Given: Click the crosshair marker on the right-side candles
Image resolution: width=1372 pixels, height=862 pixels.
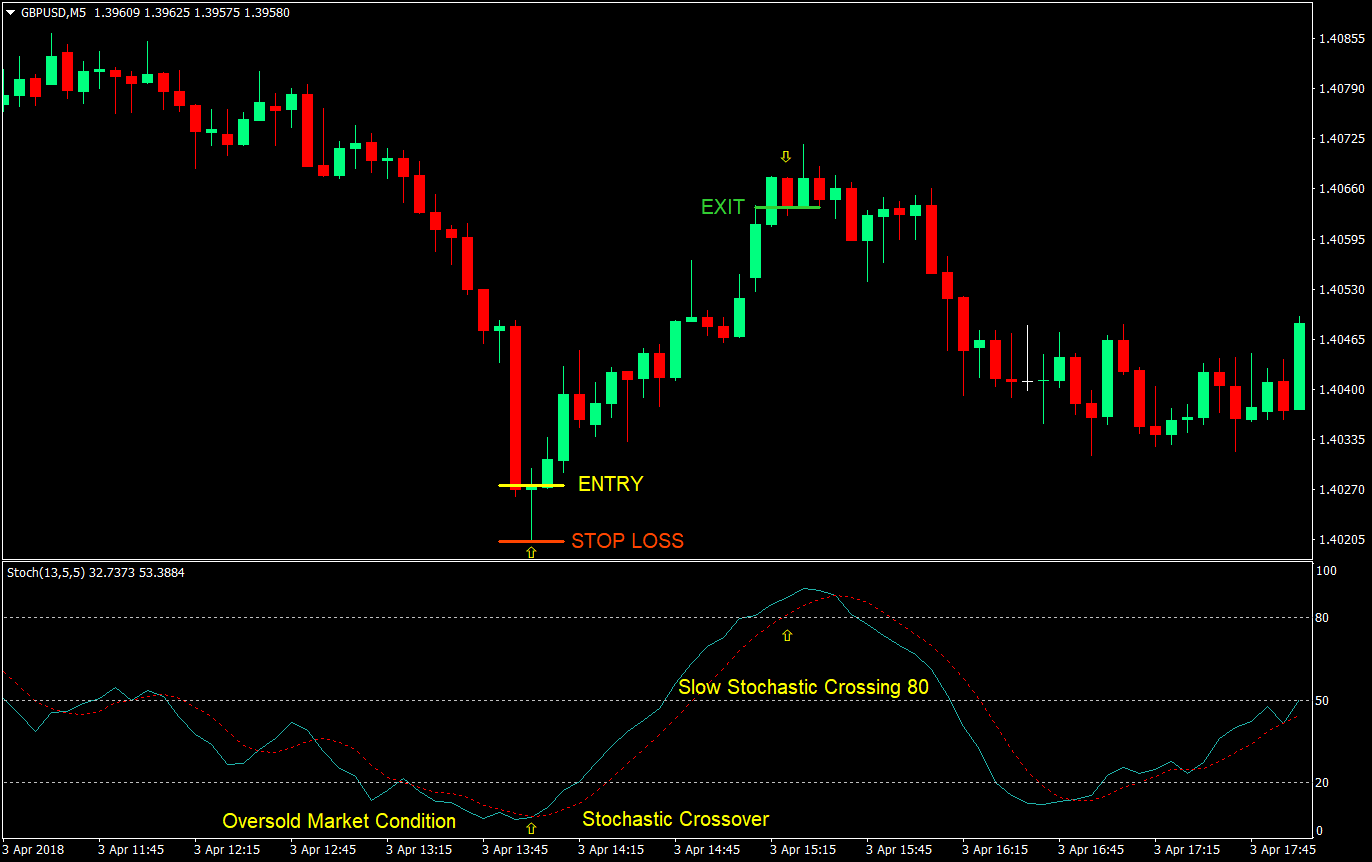Looking at the screenshot, I should (1028, 381).
